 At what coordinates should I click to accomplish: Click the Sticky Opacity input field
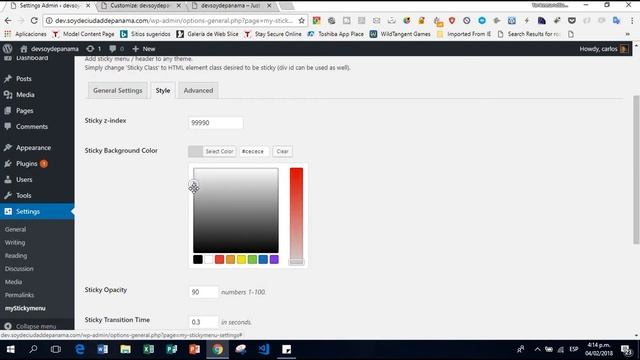tap(203, 292)
